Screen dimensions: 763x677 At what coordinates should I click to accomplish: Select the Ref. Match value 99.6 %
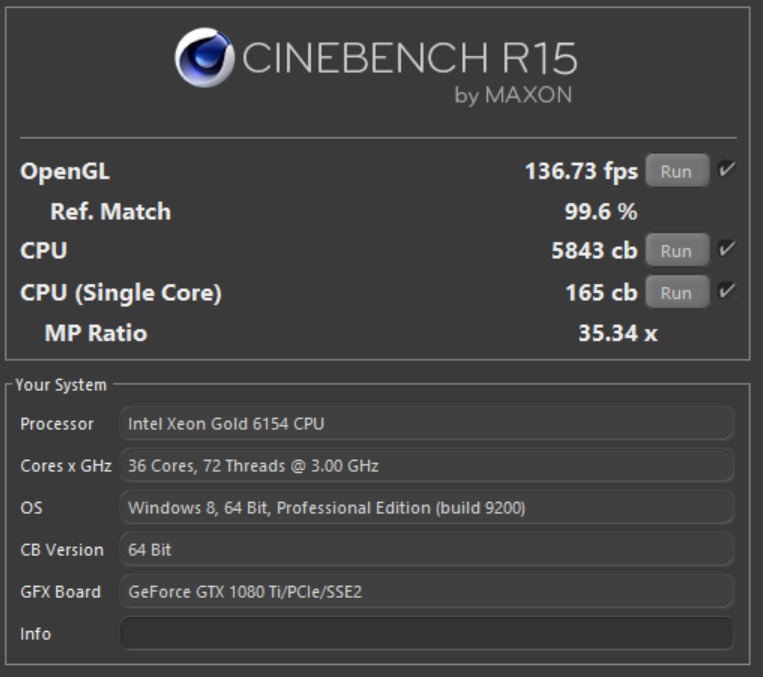click(x=601, y=212)
